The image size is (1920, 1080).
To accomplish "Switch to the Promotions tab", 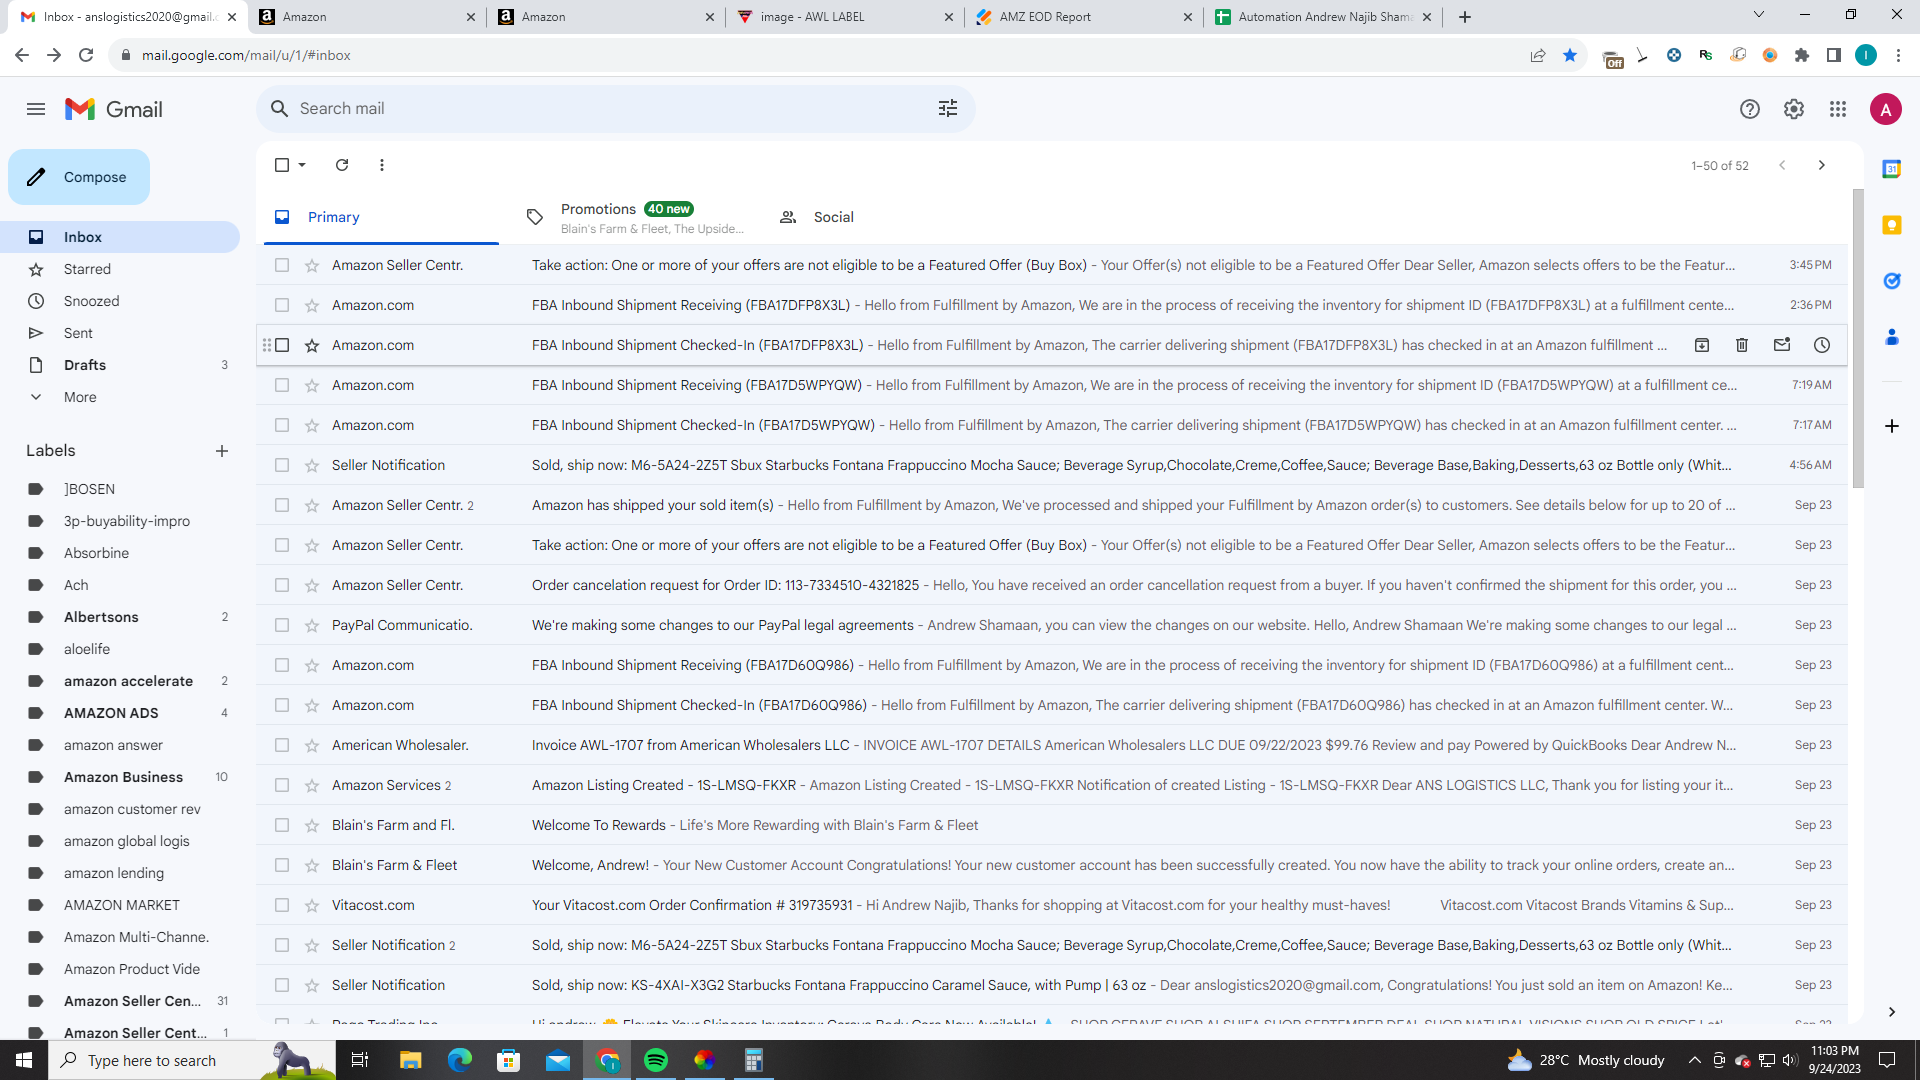I will point(635,217).
